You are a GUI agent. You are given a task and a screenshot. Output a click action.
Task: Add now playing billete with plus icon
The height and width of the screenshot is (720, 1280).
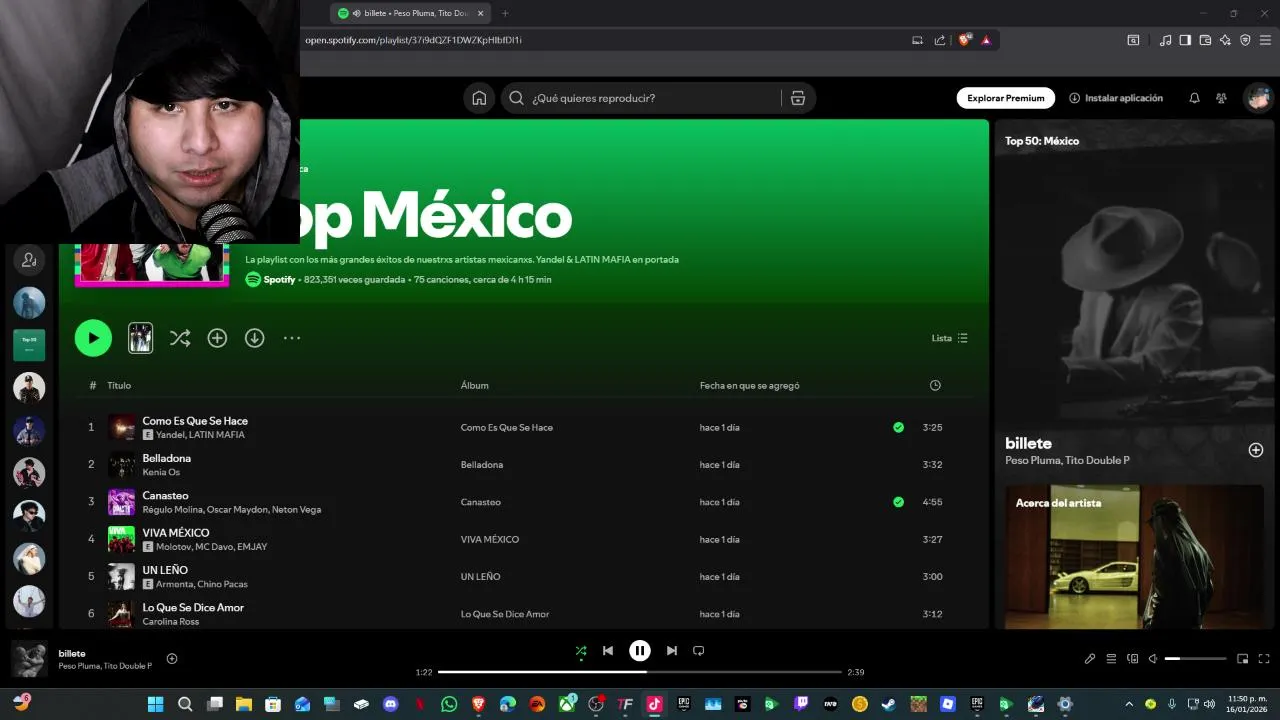point(172,658)
